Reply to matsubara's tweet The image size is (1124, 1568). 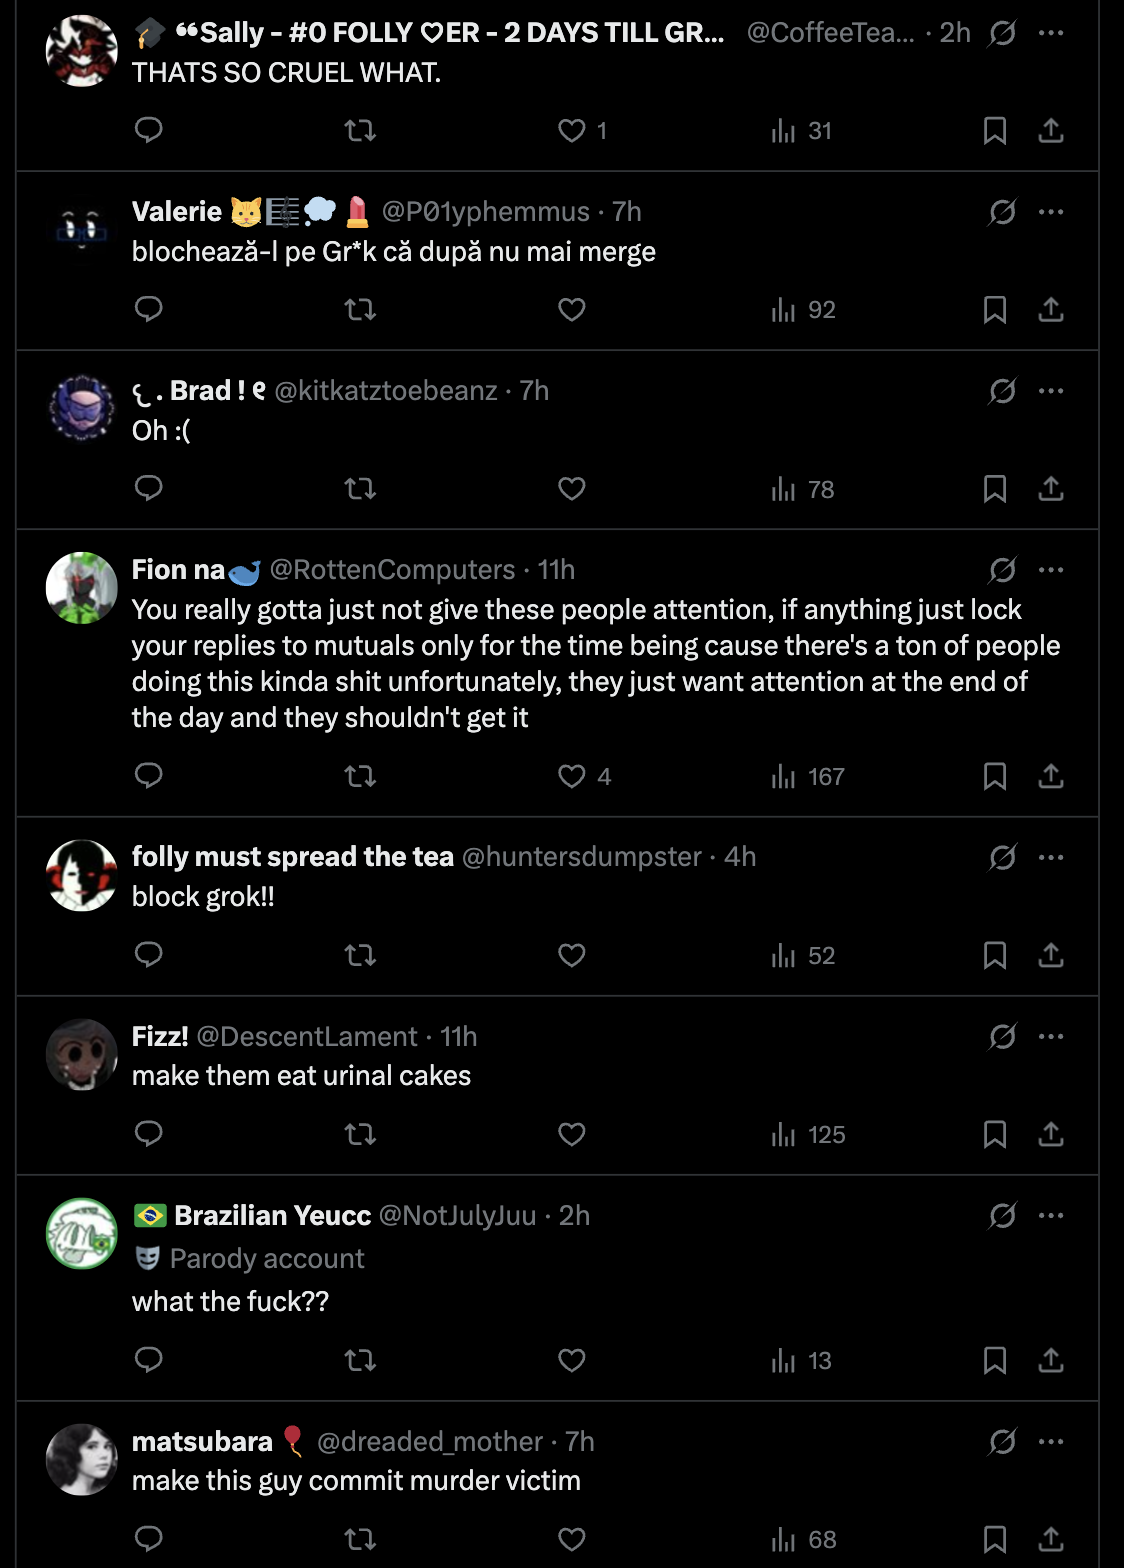coord(149,1539)
